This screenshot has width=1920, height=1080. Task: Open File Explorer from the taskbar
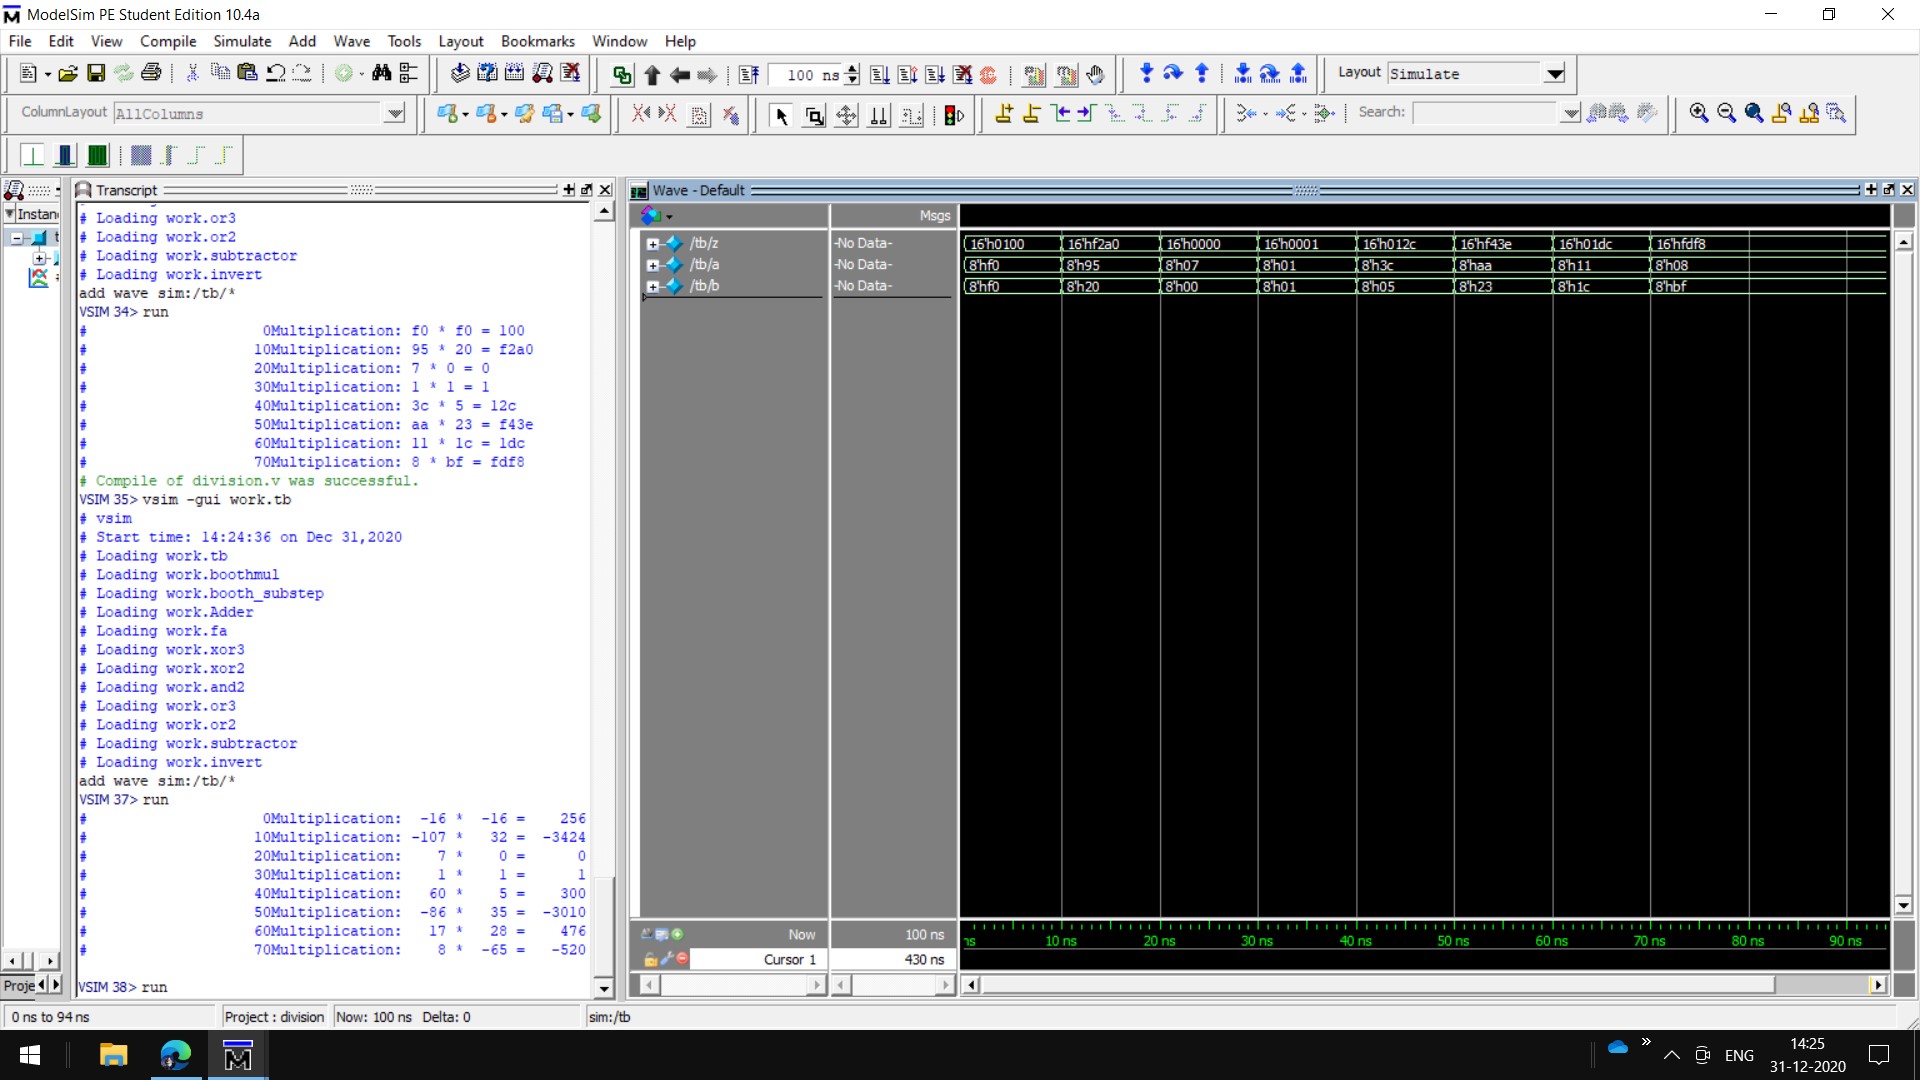point(113,1055)
